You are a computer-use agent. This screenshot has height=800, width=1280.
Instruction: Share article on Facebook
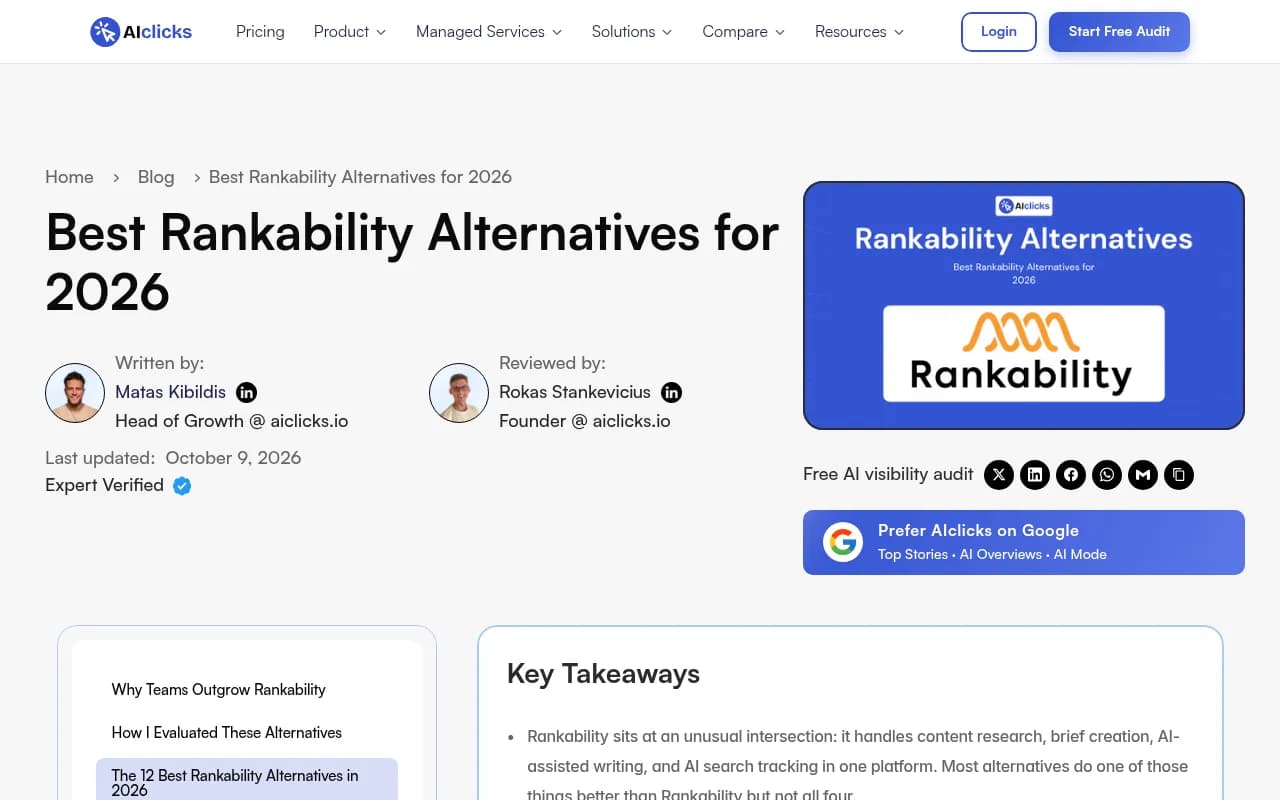[1071, 474]
